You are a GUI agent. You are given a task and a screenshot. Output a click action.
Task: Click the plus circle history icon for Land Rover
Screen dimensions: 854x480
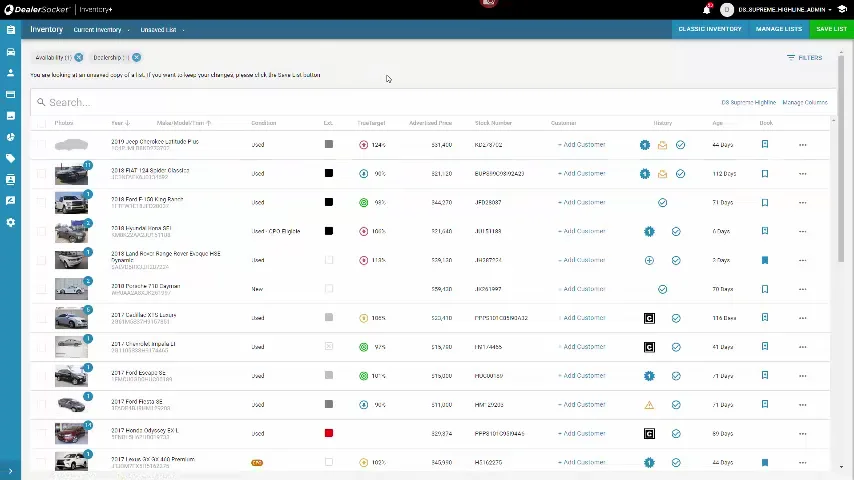pos(649,260)
